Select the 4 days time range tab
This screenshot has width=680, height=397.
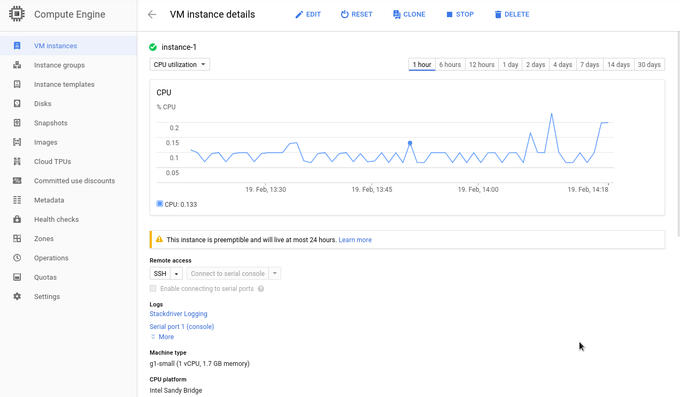(562, 64)
